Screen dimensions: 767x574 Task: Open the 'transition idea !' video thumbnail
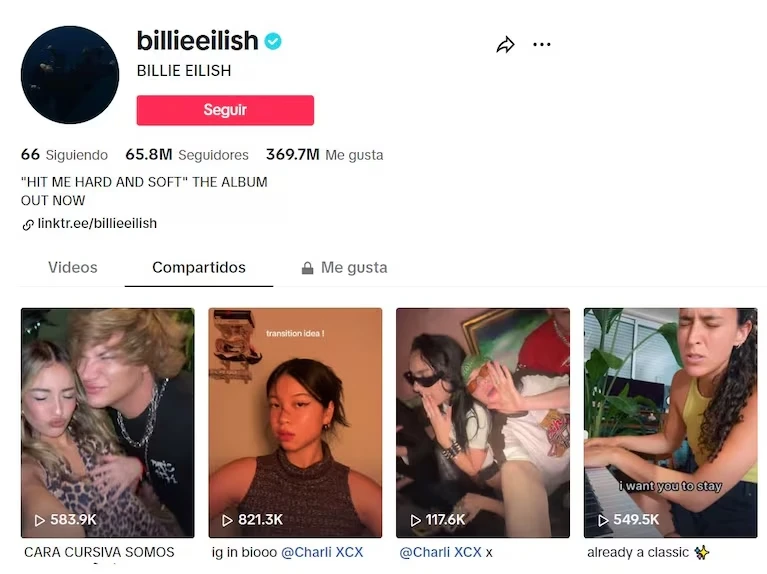[295, 423]
